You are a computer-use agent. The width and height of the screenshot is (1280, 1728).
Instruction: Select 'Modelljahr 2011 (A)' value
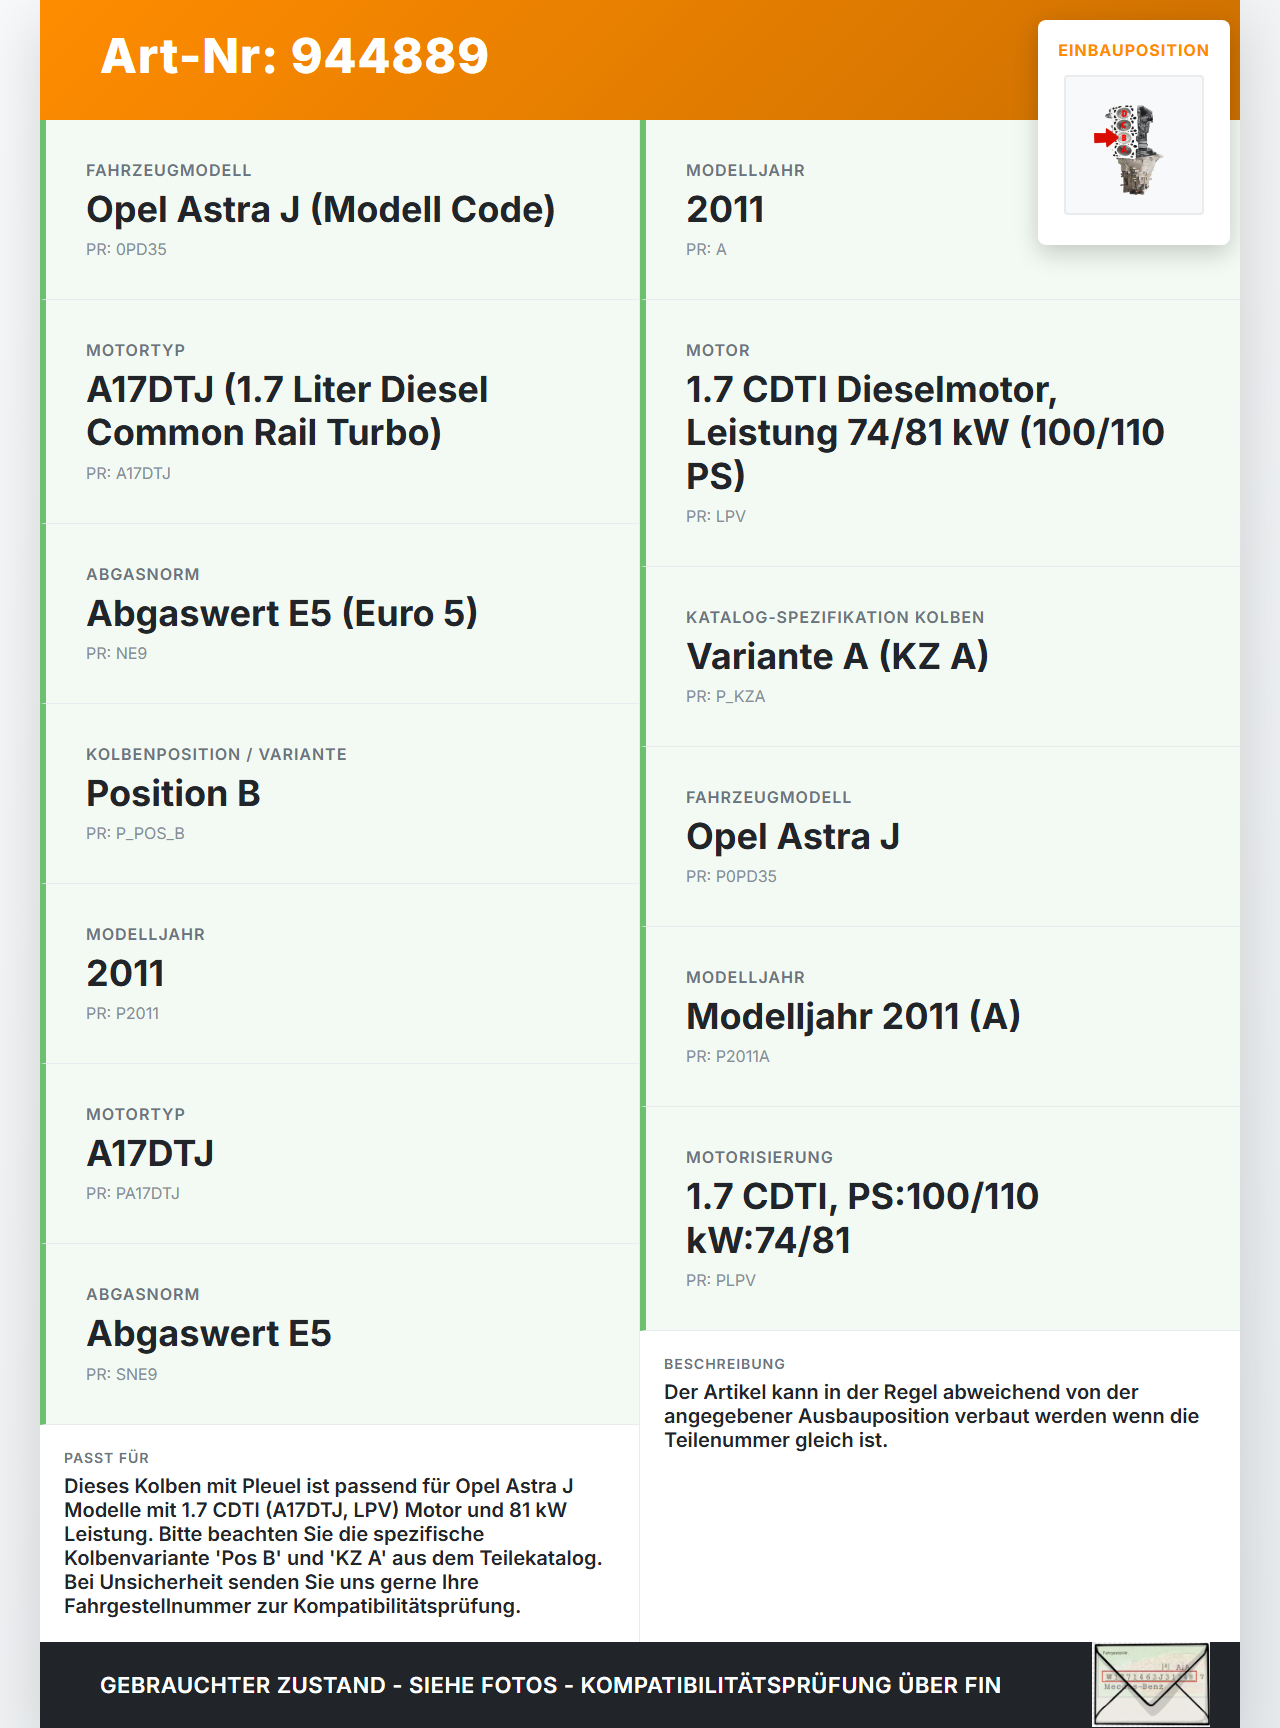pyautogui.click(x=853, y=1016)
